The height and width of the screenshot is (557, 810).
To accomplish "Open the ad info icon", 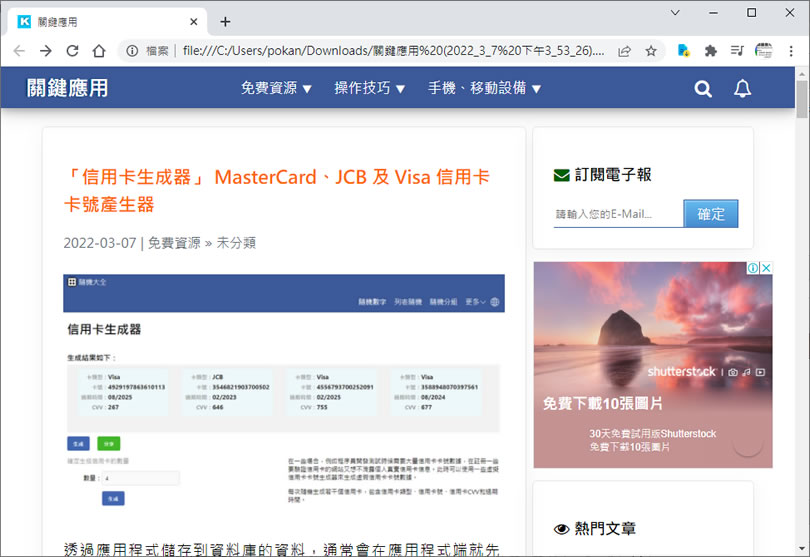I will (753, 268).
